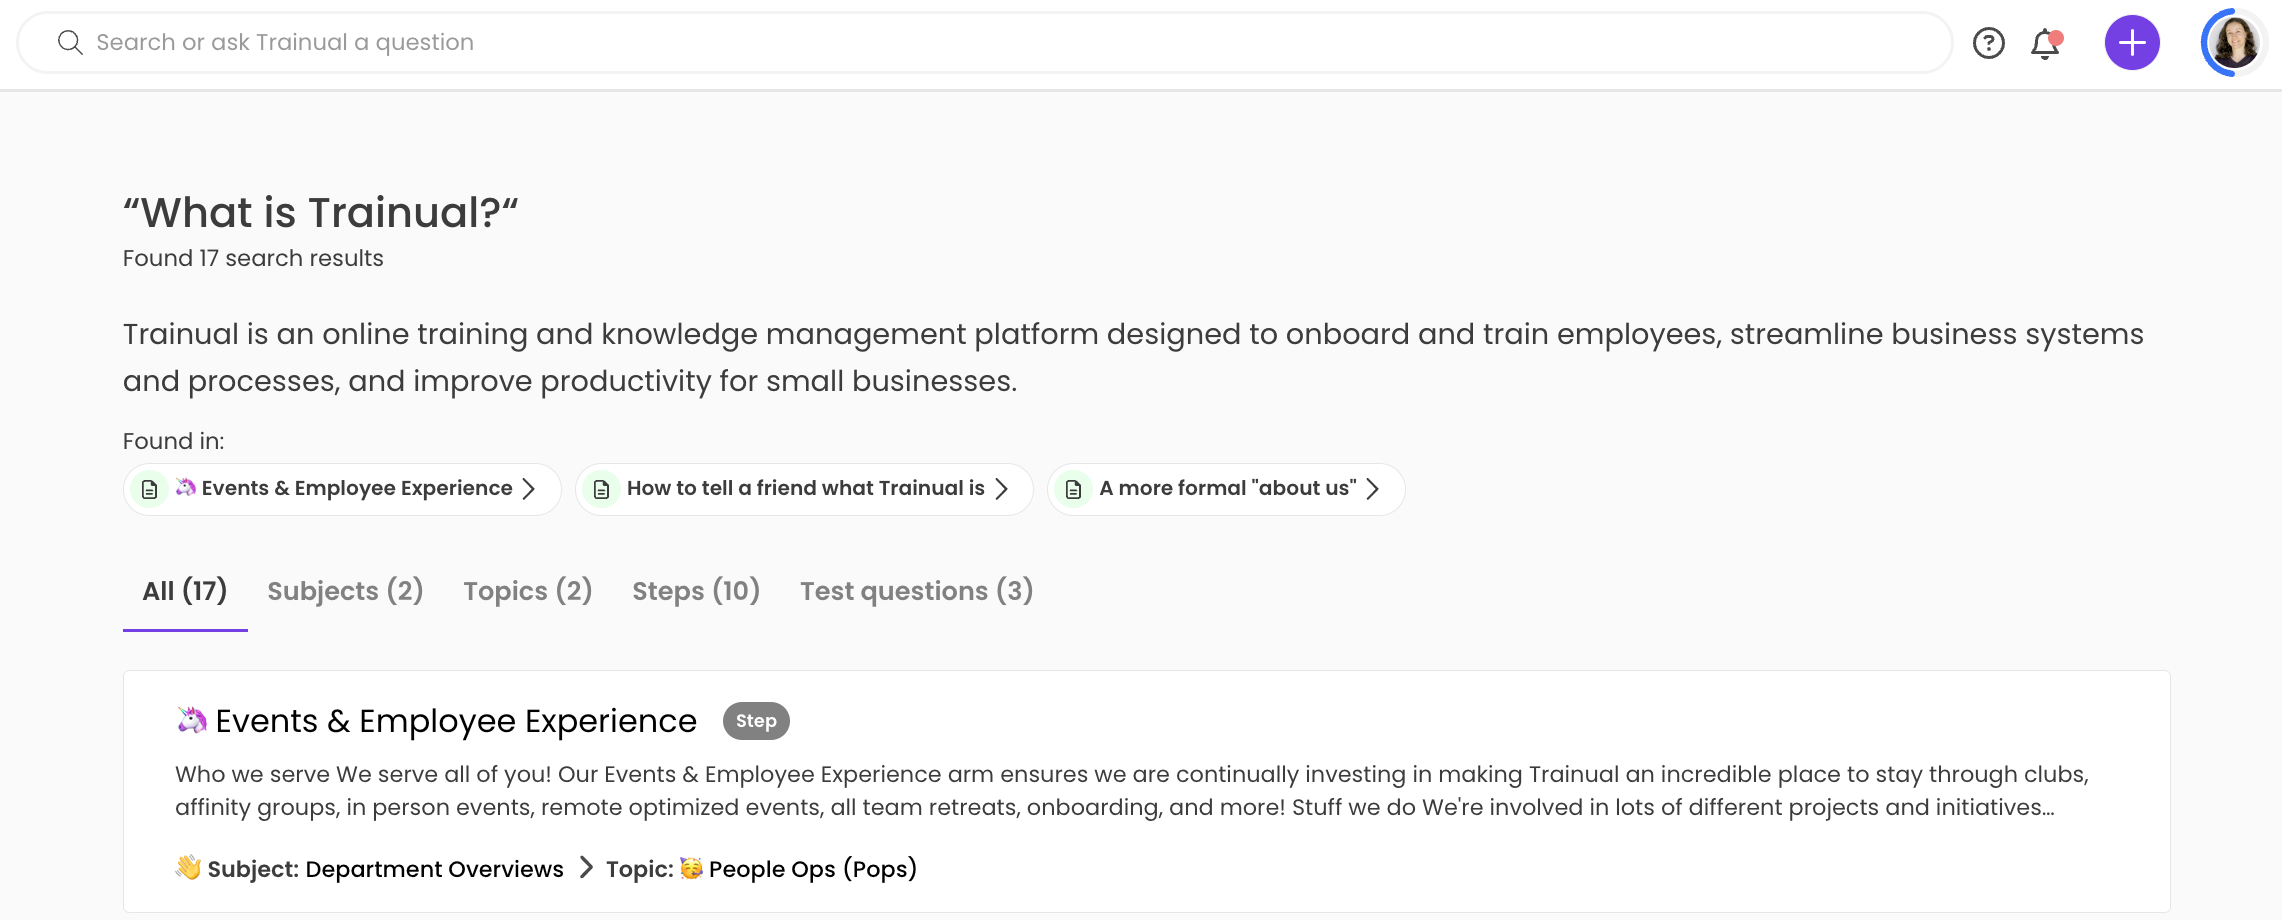The width and height of the screenshot is (2282, 920).
Task: Expand the How to tell a friend what Trainual is chip
Action: pyautogui.click(x=1004, y=489)
